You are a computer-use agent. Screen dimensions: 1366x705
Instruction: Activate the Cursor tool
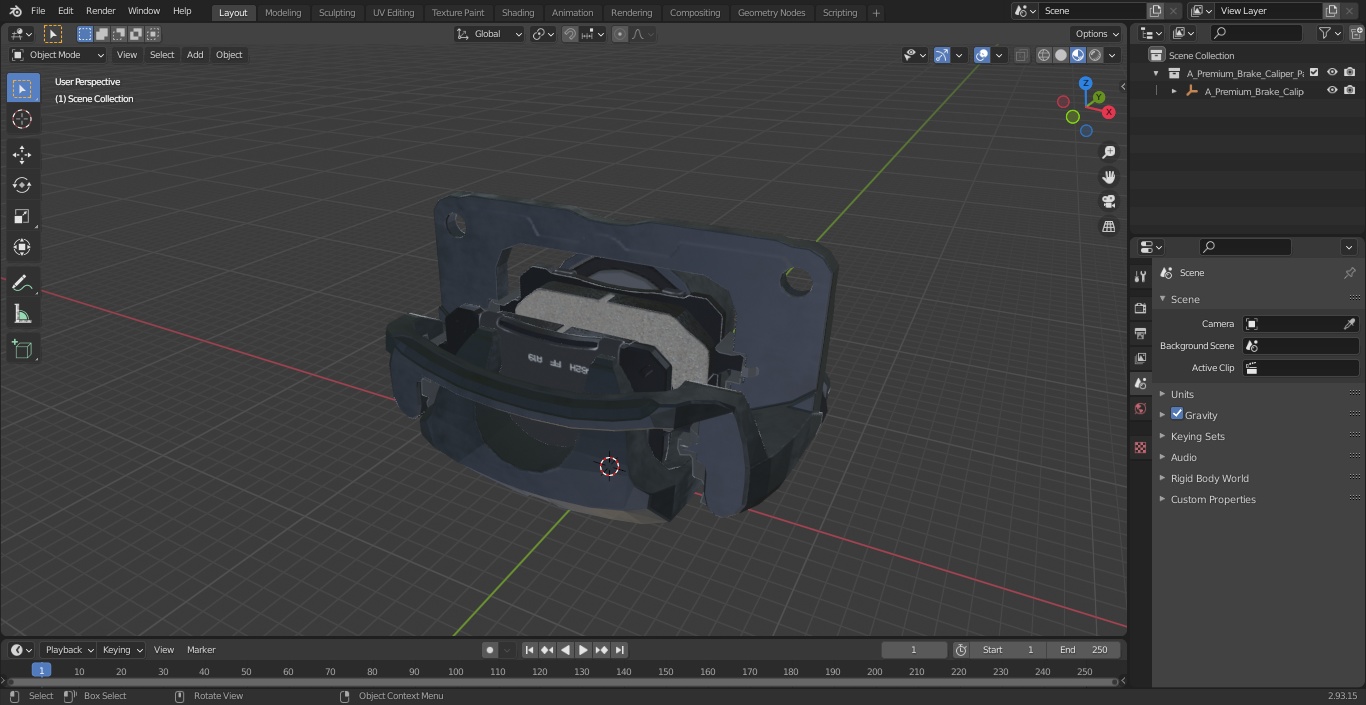click(x=22, y=119)
